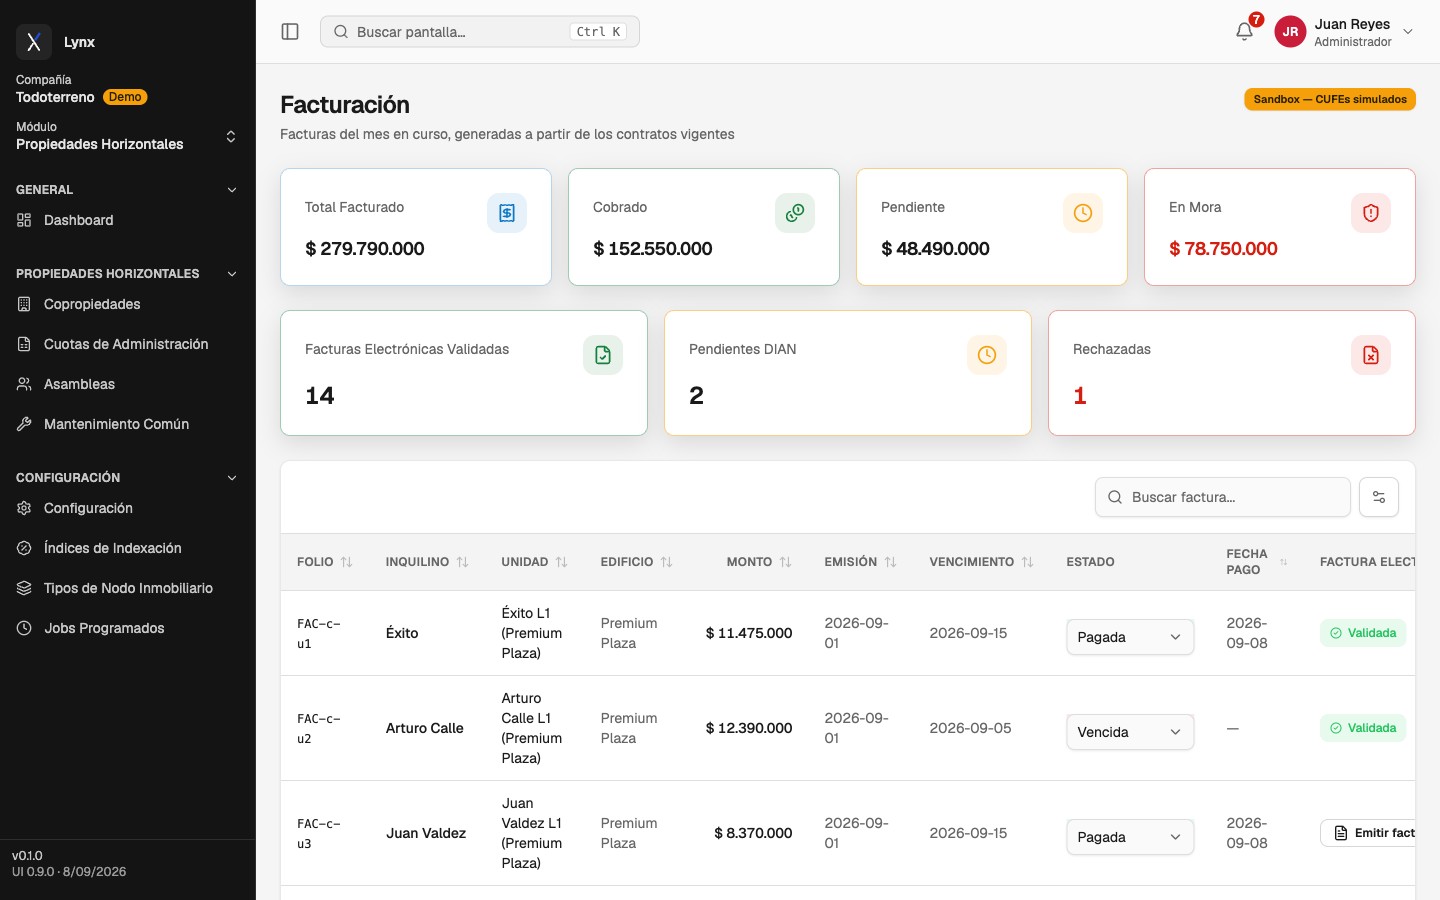Screen dimensions: 1440x900
Task: Open the Estado dropdown for FAC-c-u1
Action: pyautogui.click(x=1130, y=637)
